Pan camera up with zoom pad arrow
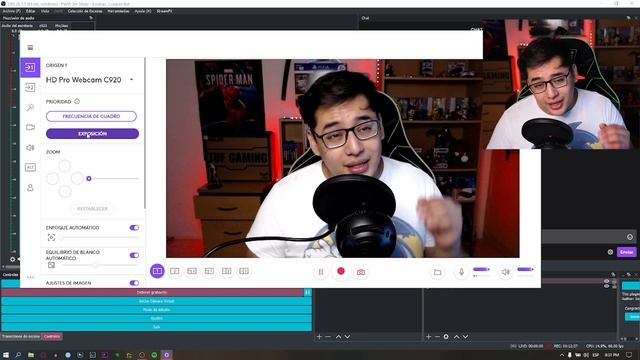The height and width of the screenshot is (360, 640). pos(64,166)
